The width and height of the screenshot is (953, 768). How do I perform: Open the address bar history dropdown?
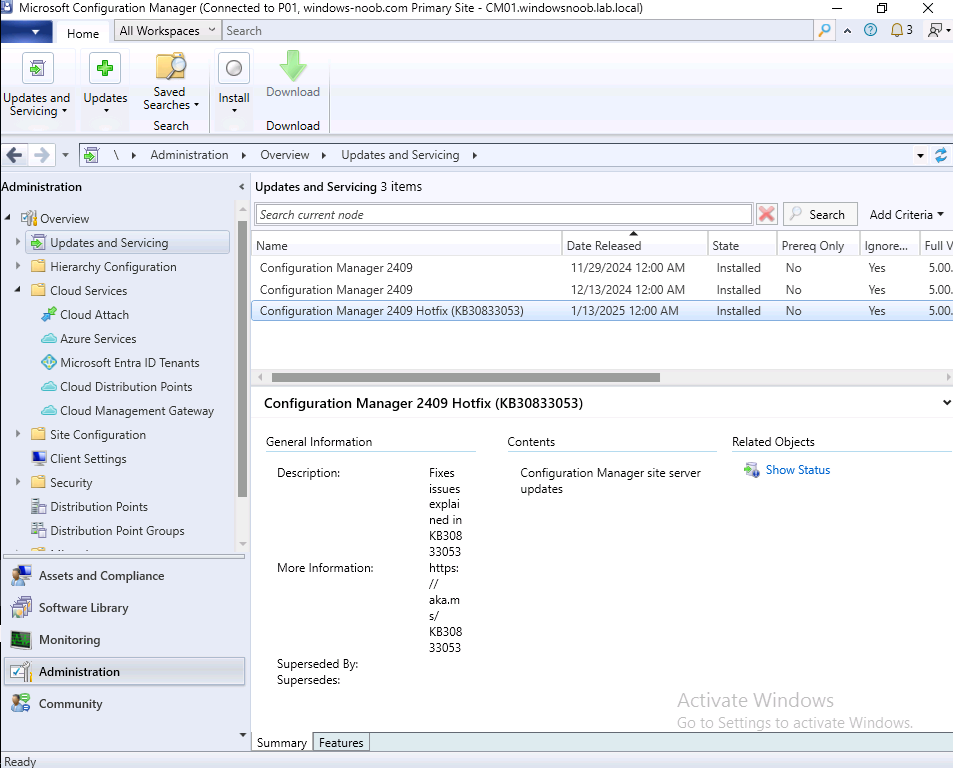(920, 156)
